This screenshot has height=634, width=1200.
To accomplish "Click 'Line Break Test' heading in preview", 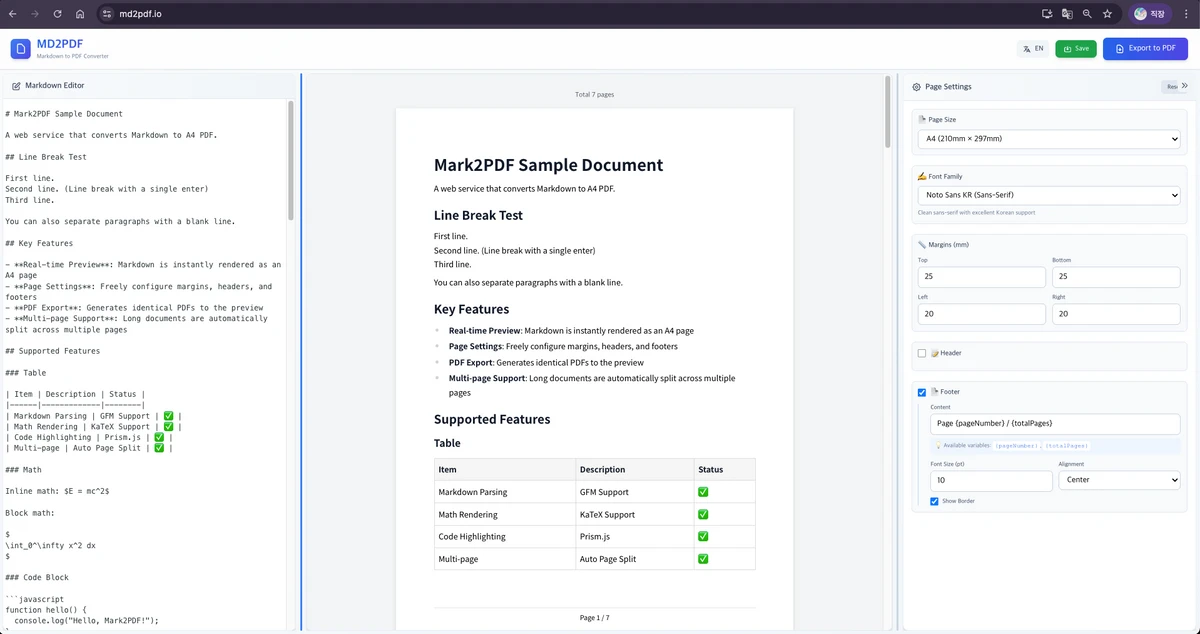I will [x=478, y=215].
